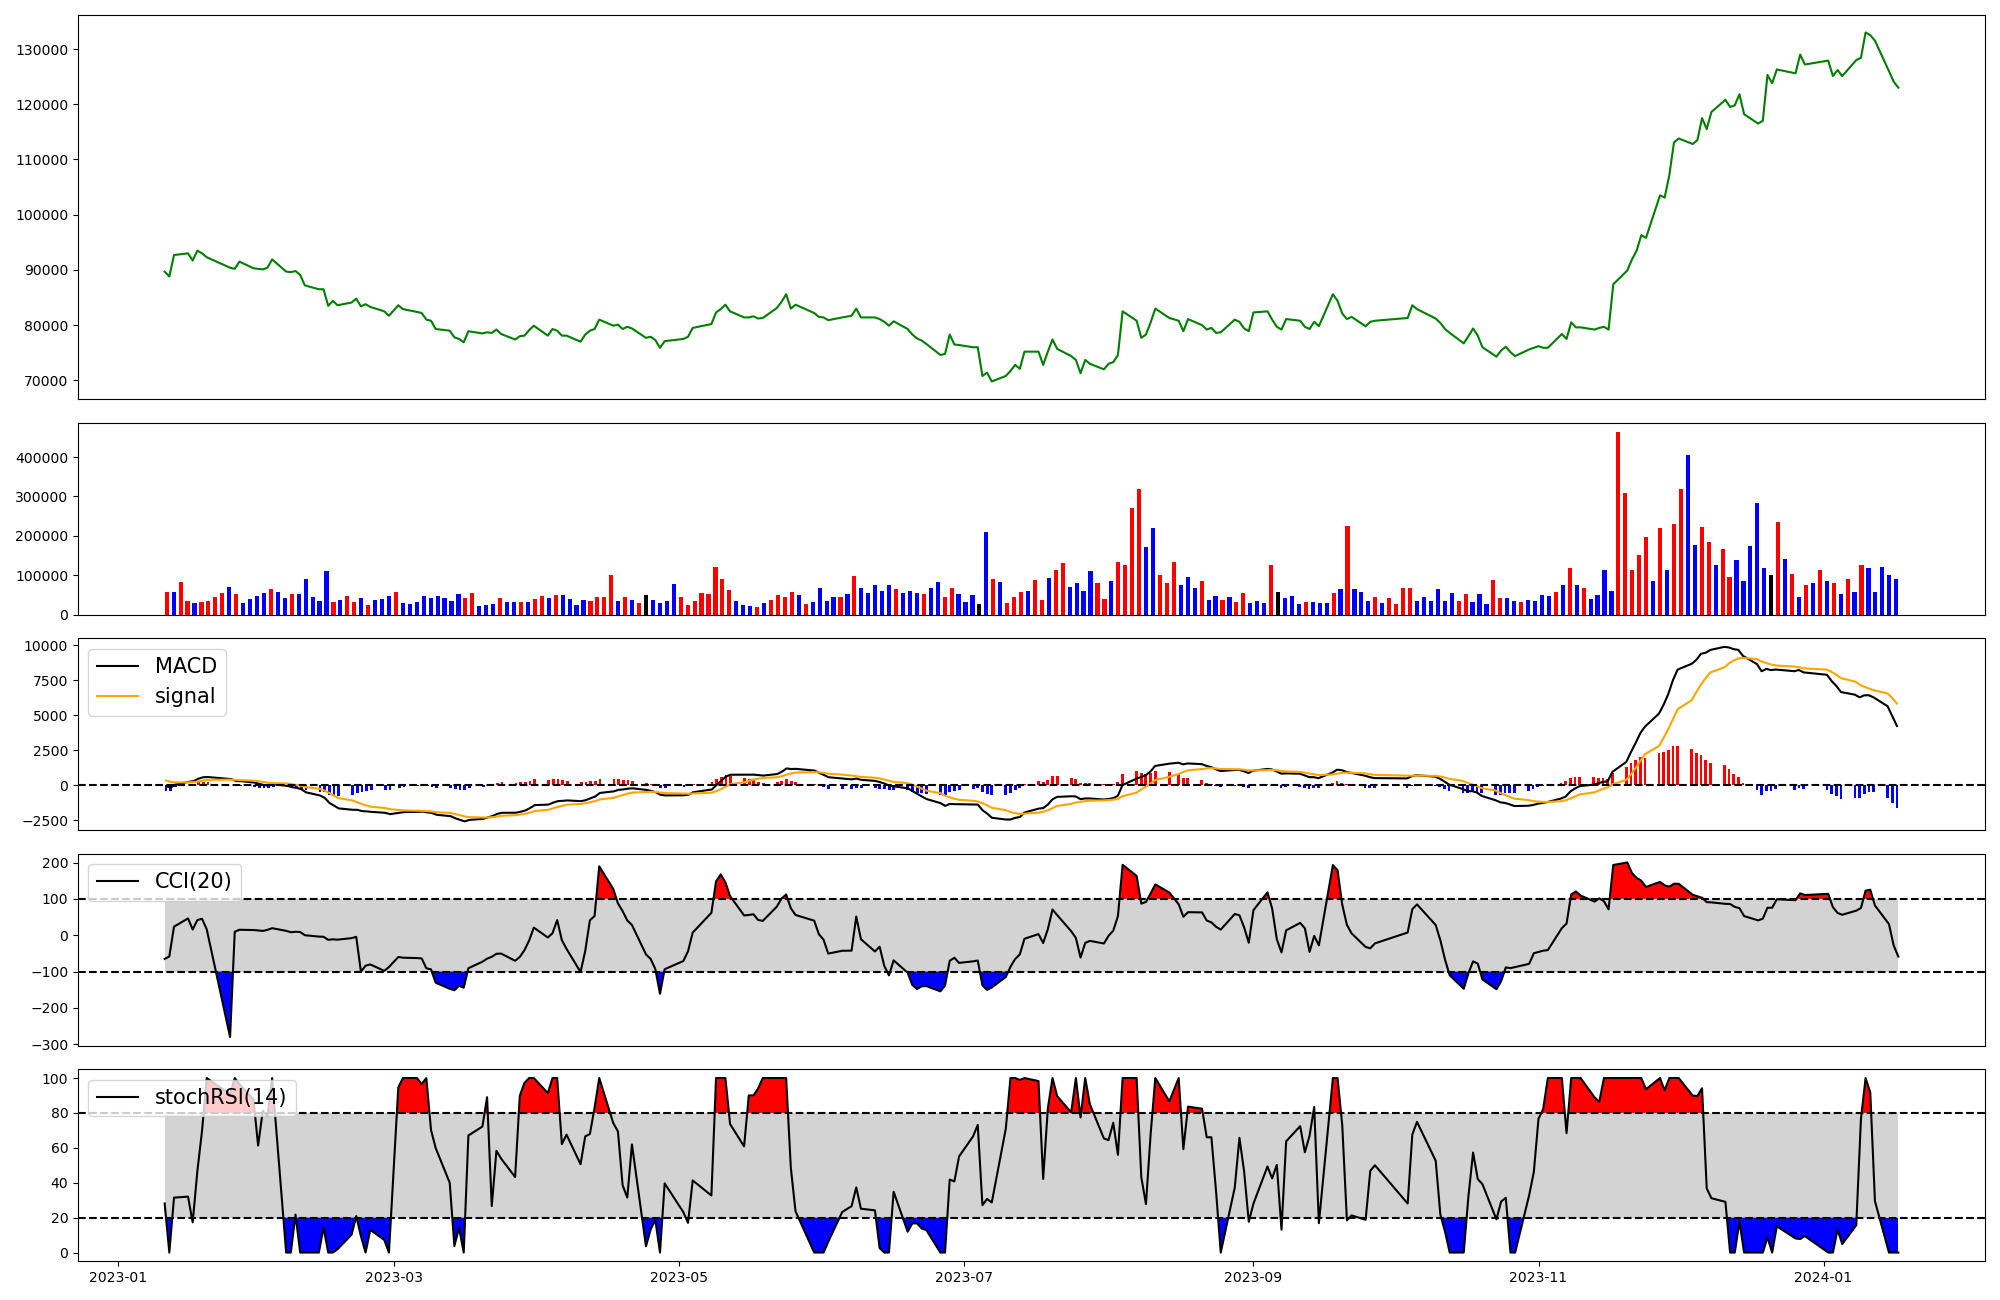Screen dimensions: 2000x1300
Task: Click the CCI(20) legend label
Action: click(192, 881)
